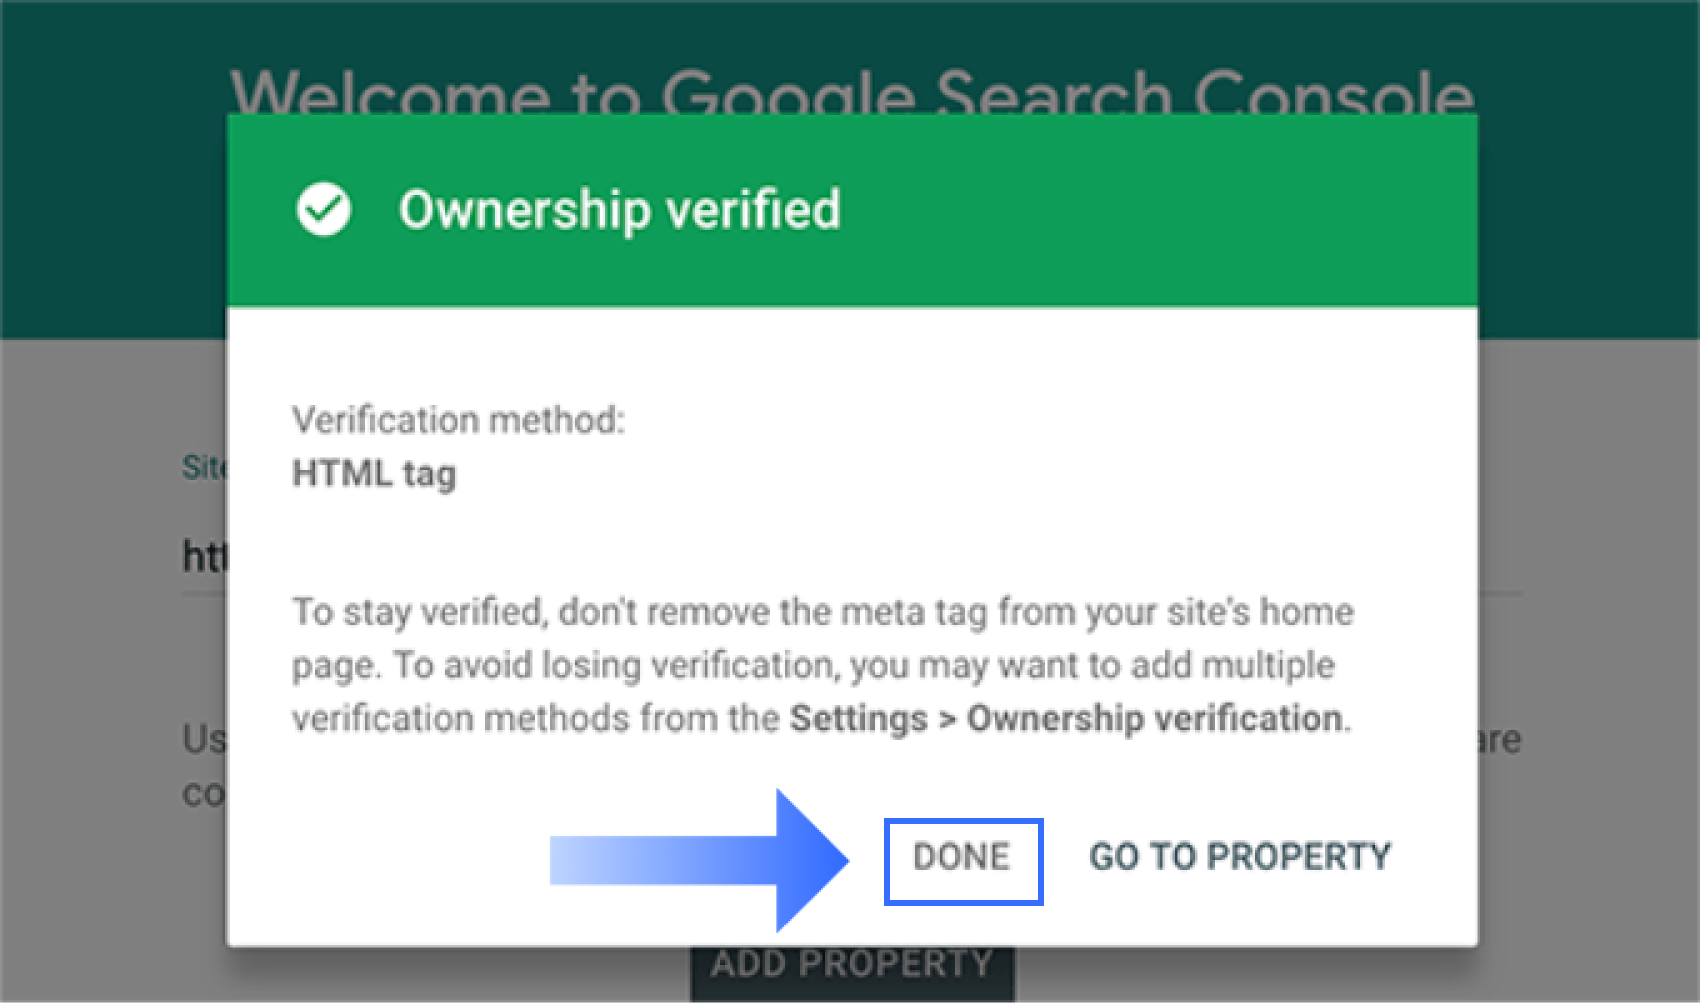Screen dimensions: 1700x1003
Task: Click the white checkmark icon in header
Action: [323, 209]
